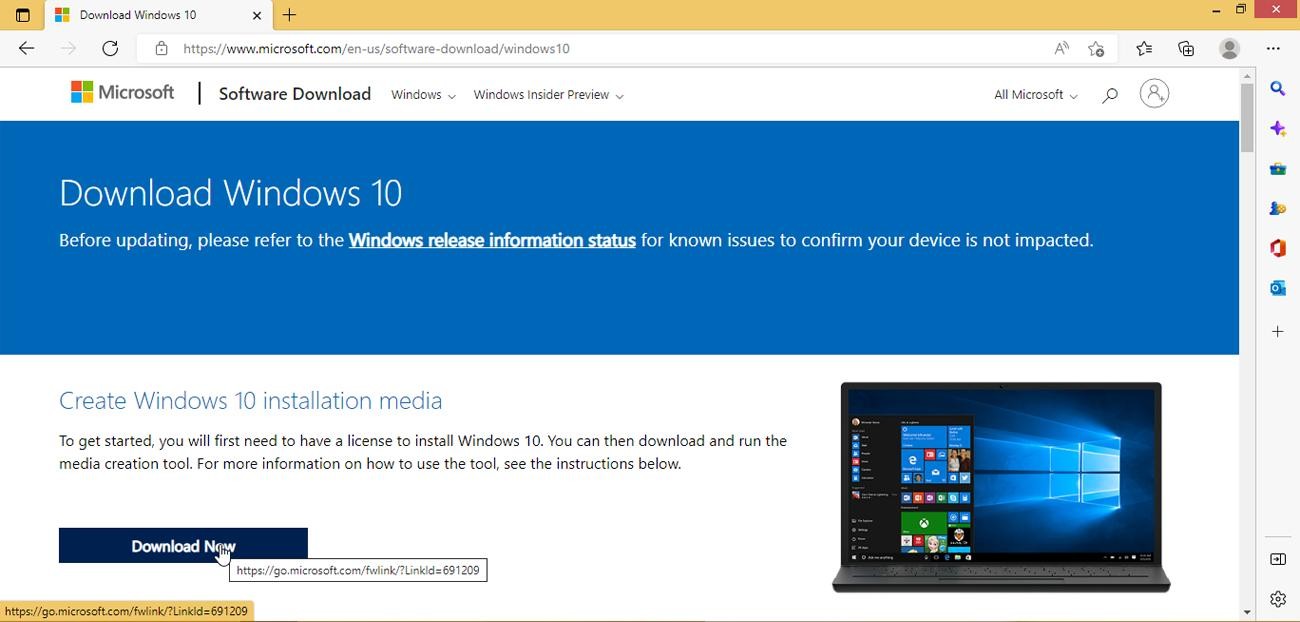Expand Windows Insider Preview menu
This screenshot has width=1300, height=622.
click(x=548, y=95)
